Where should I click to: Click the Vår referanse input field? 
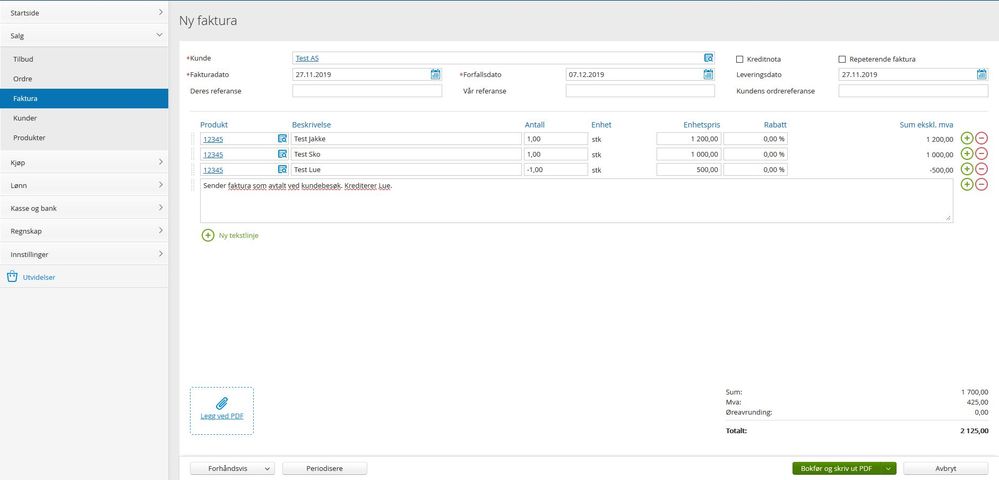[x=640, y=91]
